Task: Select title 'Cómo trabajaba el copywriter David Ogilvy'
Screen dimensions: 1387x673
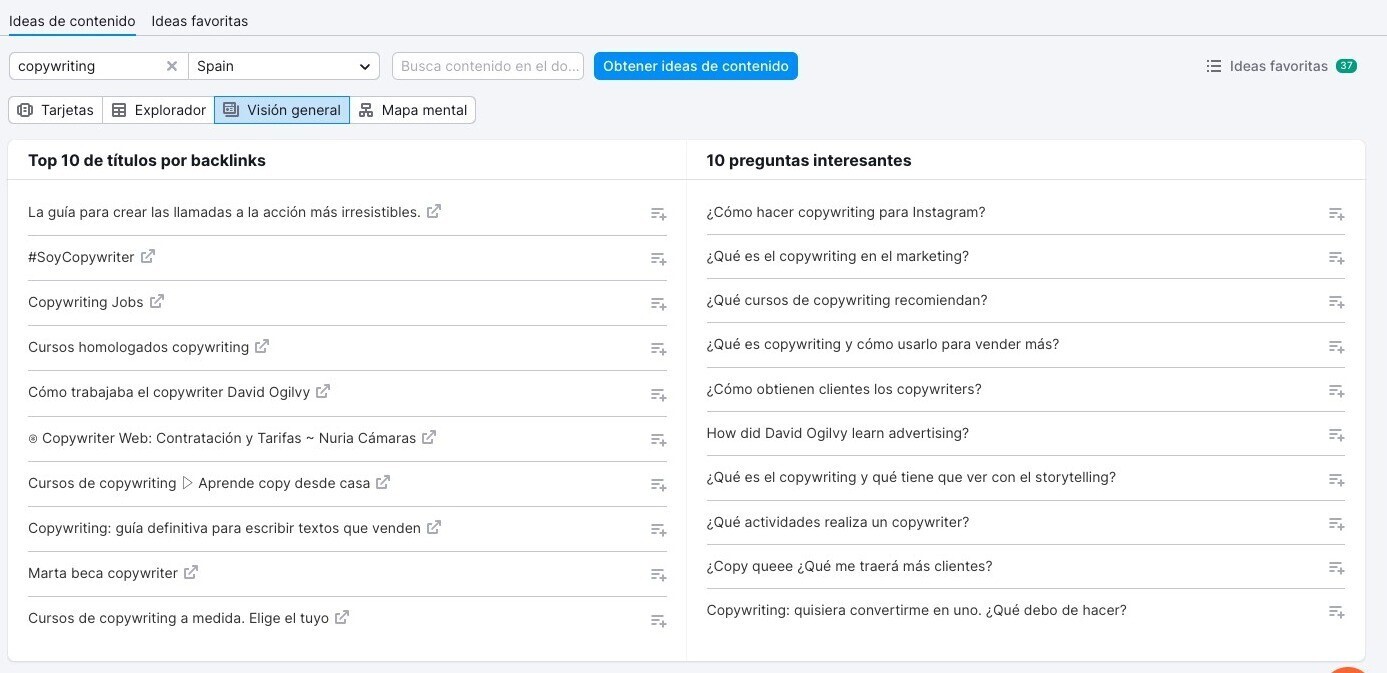Action: pyautogui.click(x=169, y=392)
